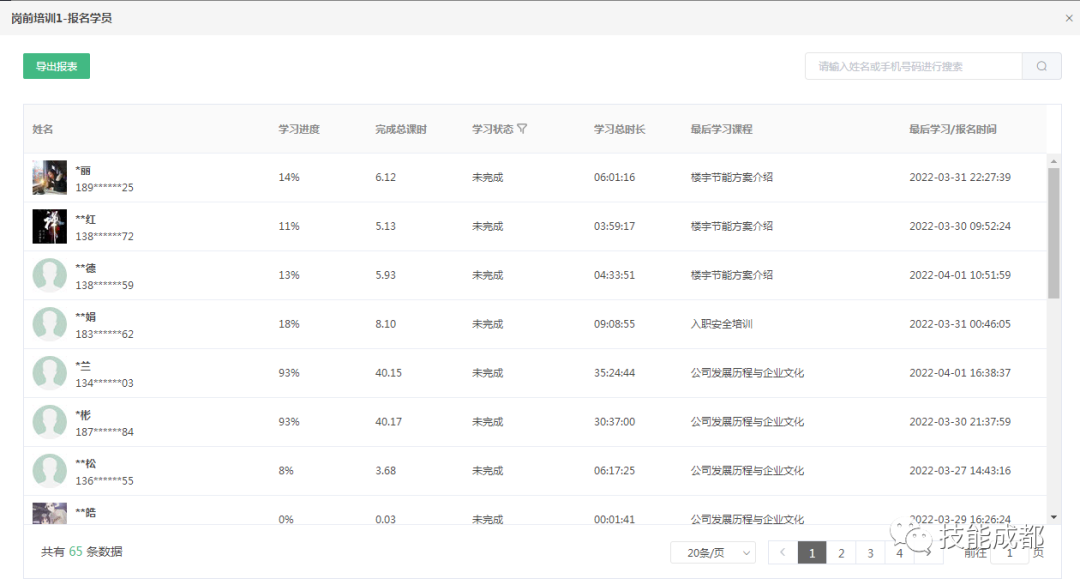Click the default avatar of **娟
The height and width of the screenshot is (585, 1080).
(x=49, y=324)
